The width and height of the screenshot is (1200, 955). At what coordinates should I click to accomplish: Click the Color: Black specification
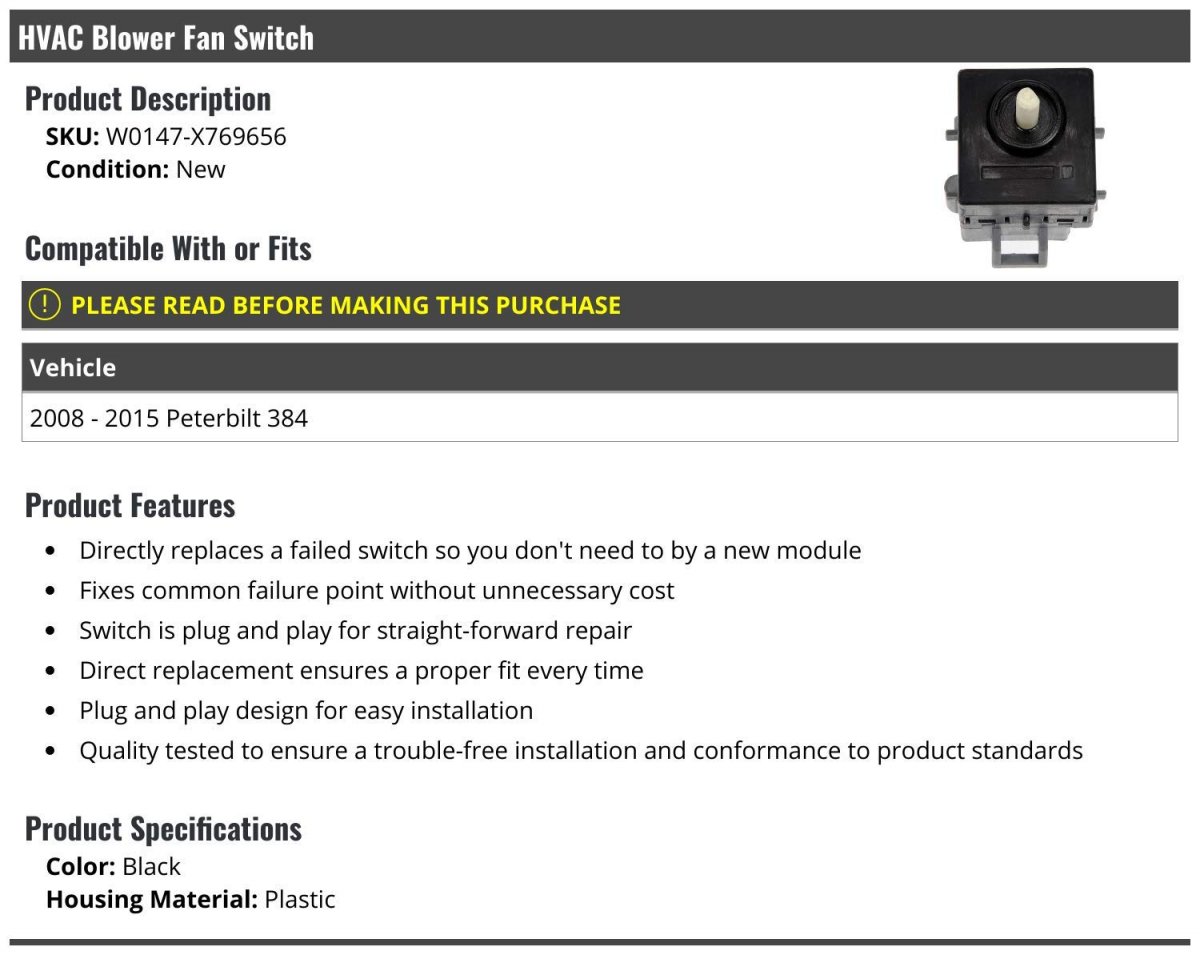point(114,866)
